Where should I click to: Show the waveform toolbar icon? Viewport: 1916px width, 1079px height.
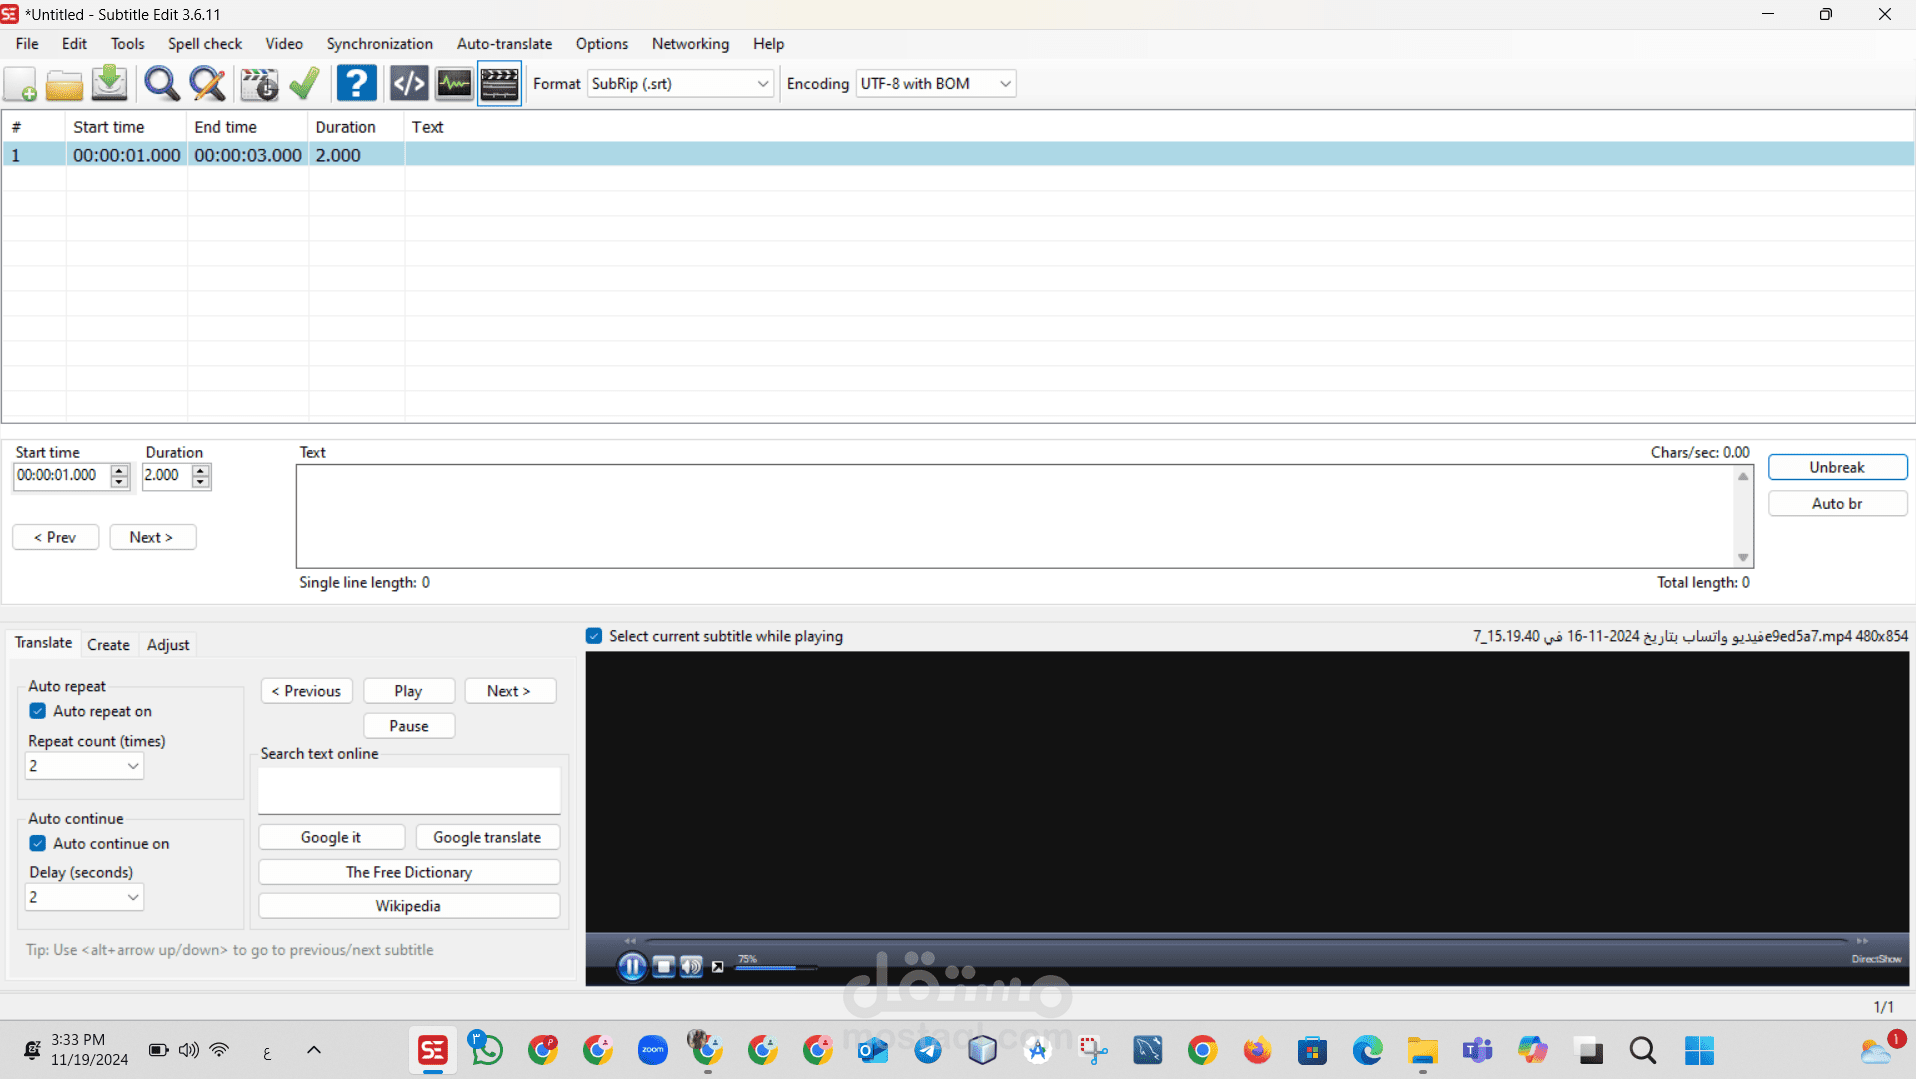pos(454,84)
